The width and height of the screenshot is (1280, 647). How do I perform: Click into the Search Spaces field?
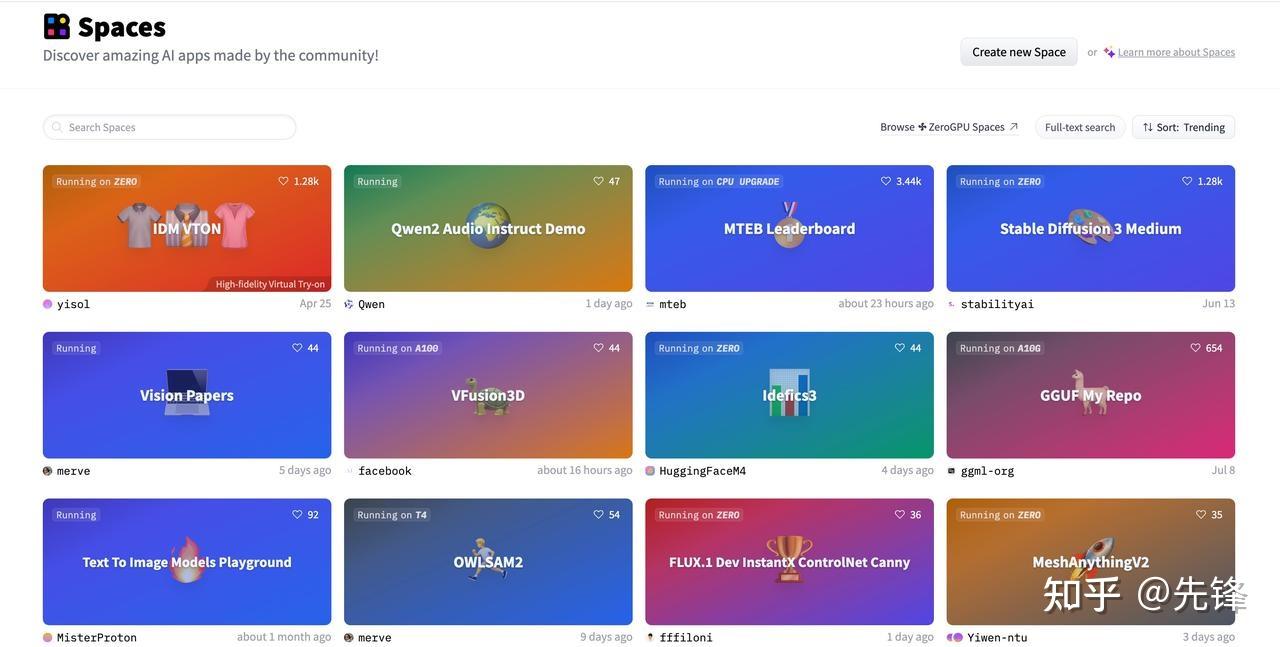coord(169,127)
